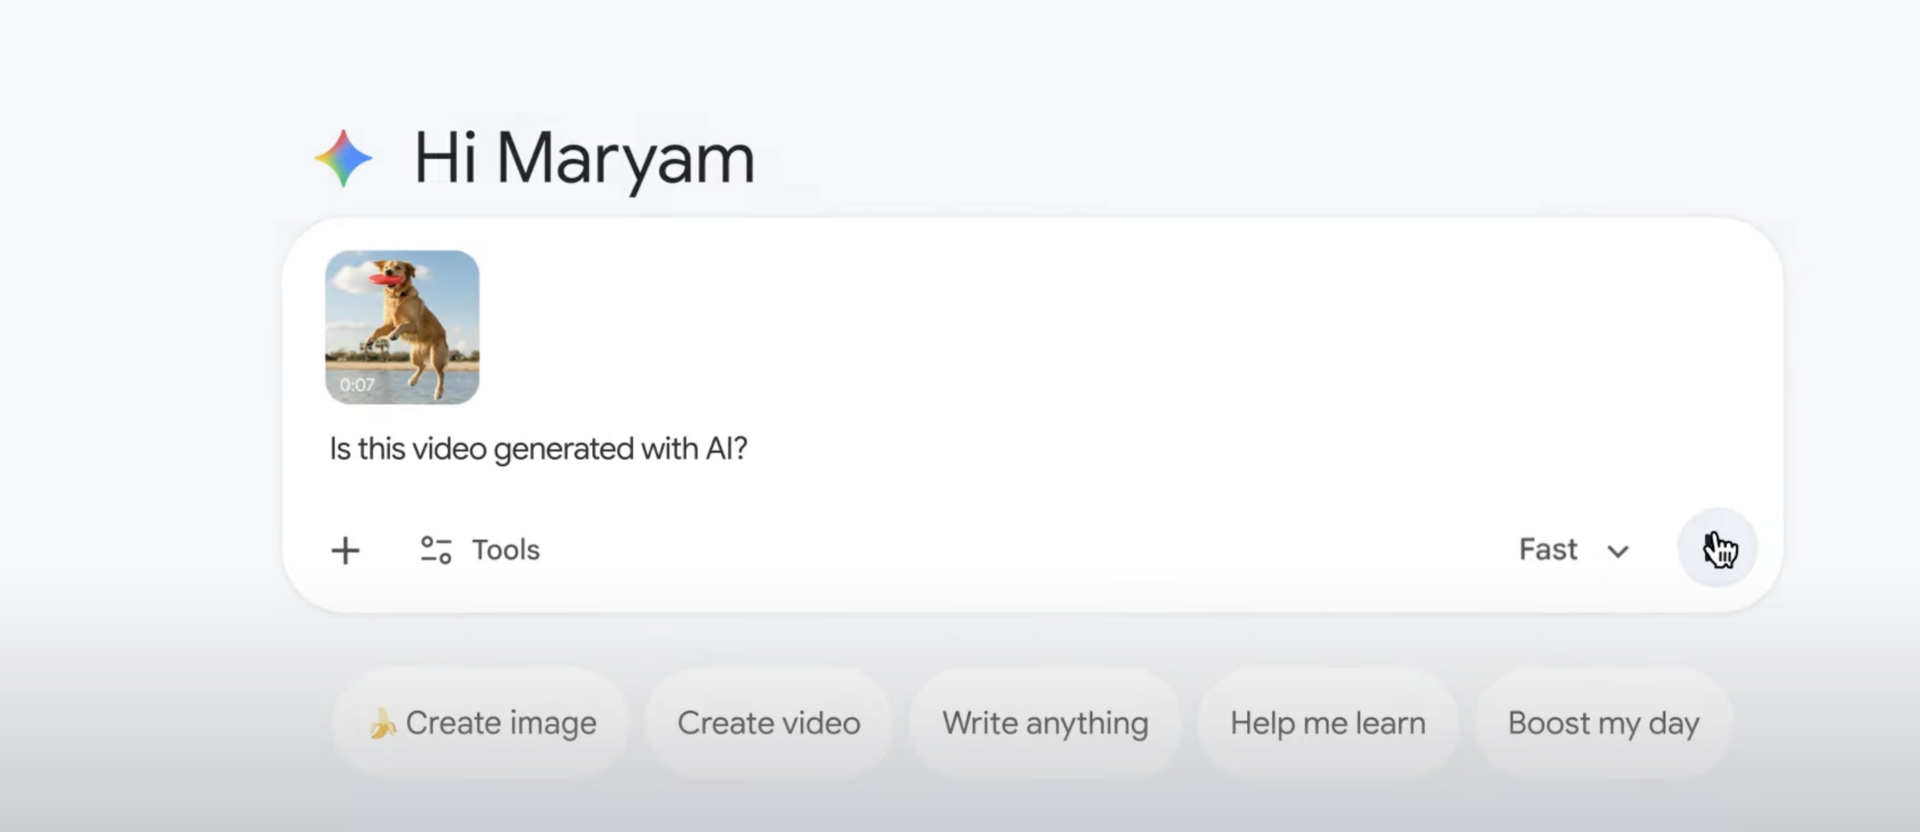Click the Tools sliders icon
This screenshot has height=832, width=1920.
pos(436,549)
